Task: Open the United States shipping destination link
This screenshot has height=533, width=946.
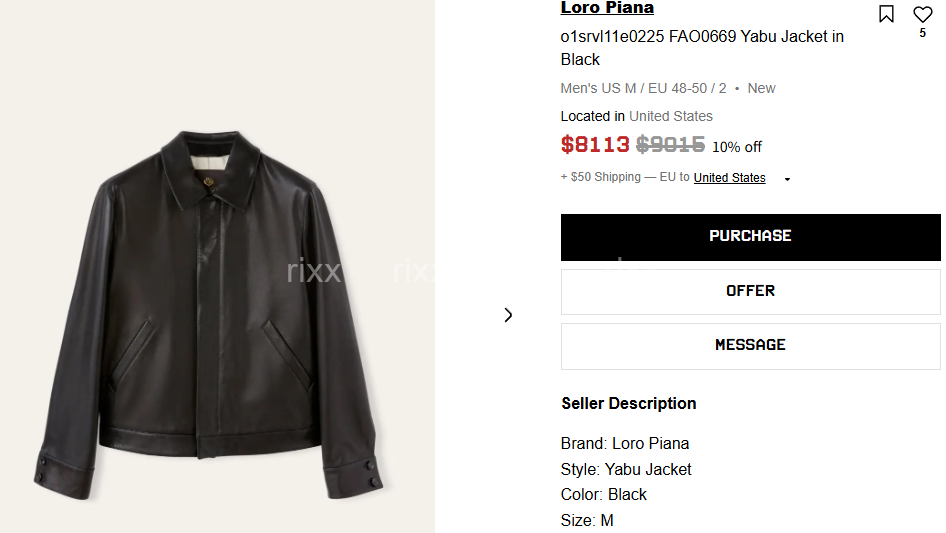Action: point(729,178)
